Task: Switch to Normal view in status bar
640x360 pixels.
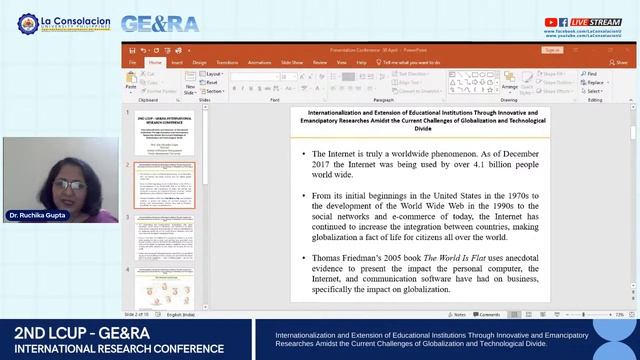Action: (514, 315)
